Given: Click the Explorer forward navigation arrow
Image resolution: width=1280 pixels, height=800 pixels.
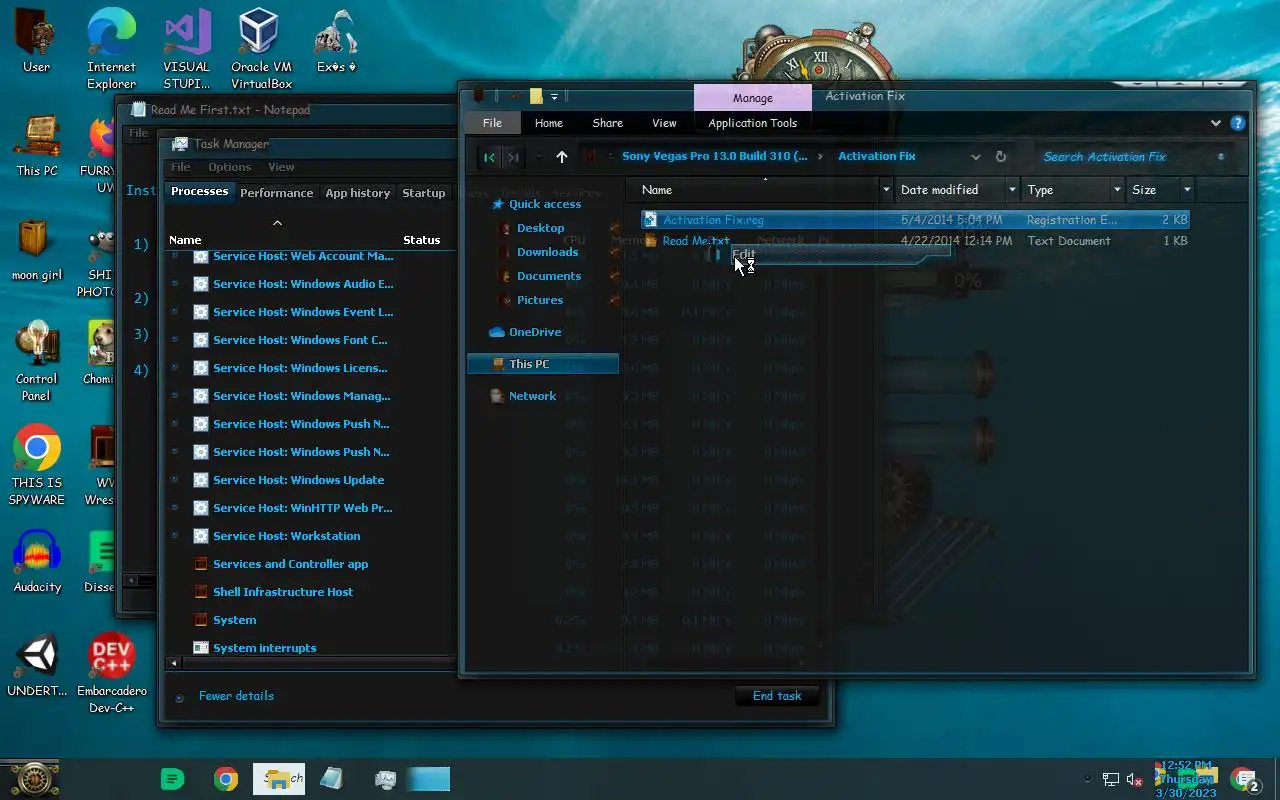Looking at the screenshot, I should click(513, 157).
